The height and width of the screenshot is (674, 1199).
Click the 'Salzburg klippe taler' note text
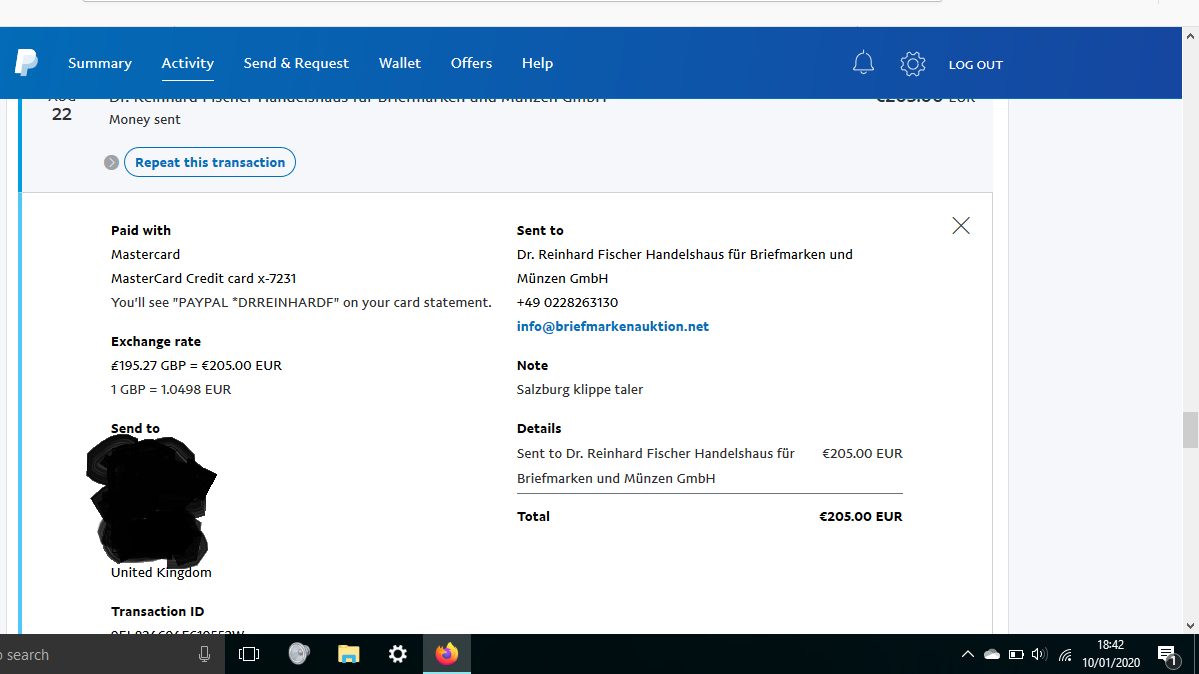pyautogui.click(x=580, y=389)
